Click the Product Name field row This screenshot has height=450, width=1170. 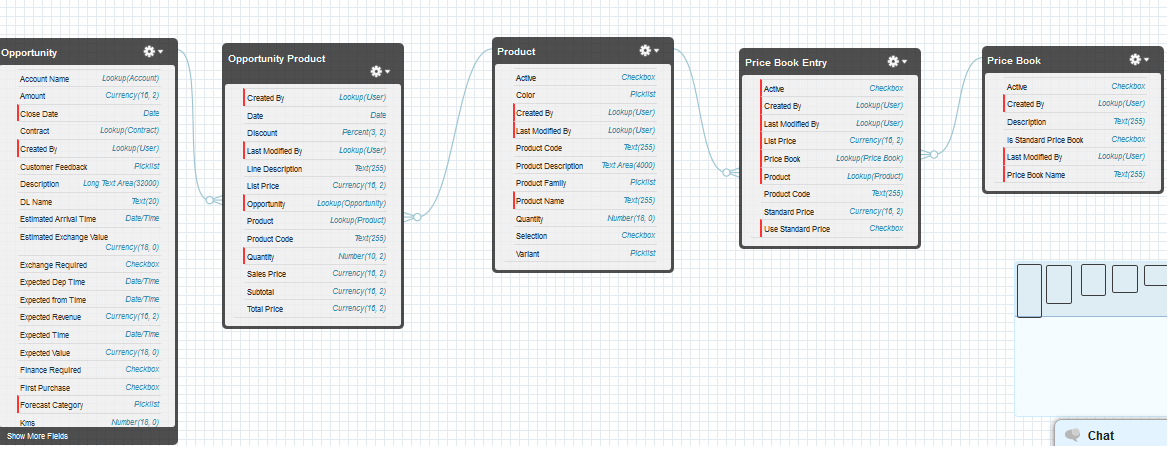585,201
